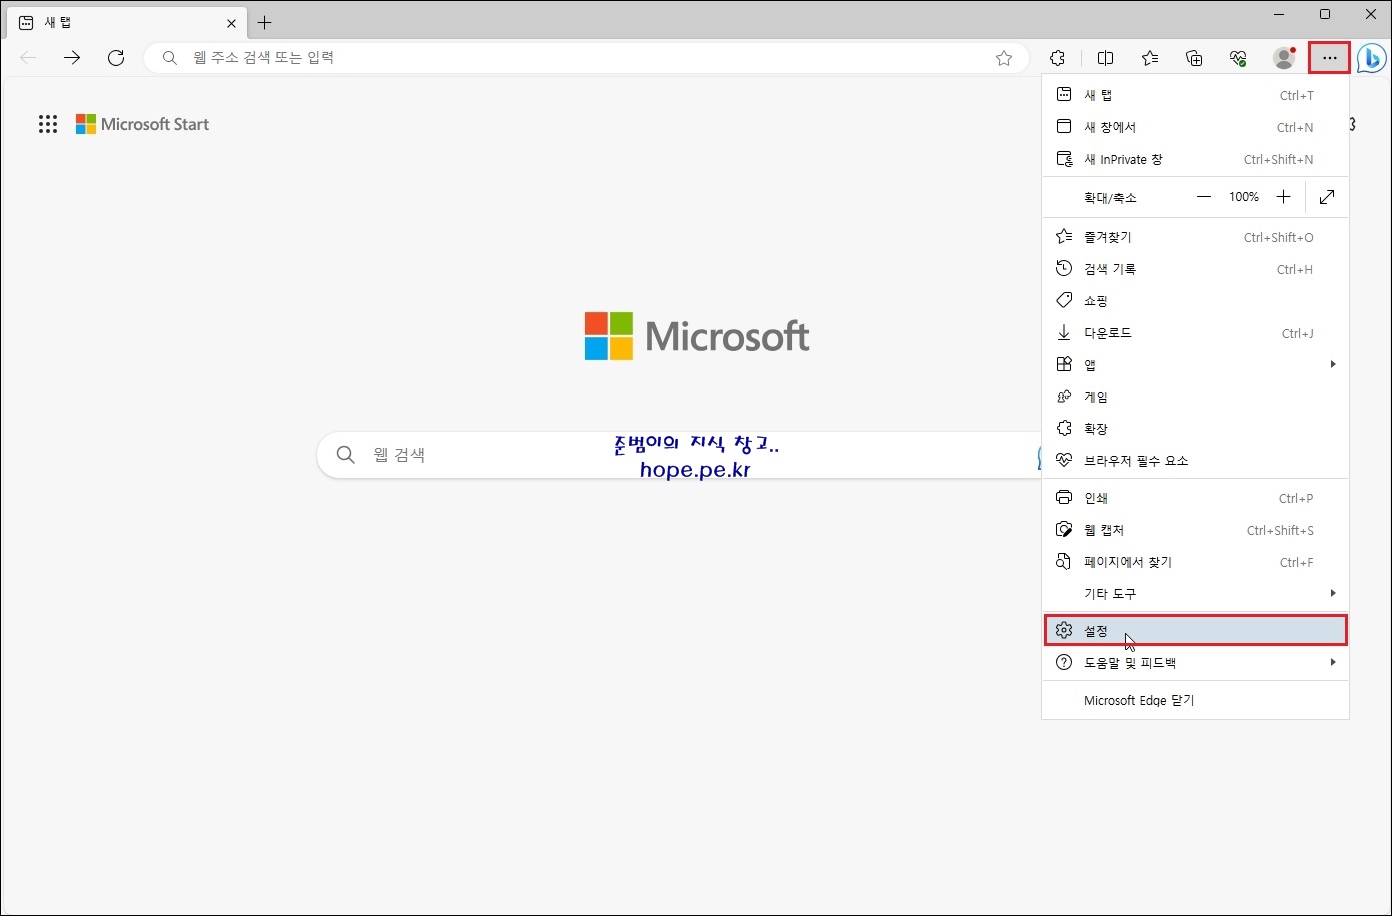Open 다운로드 menu item

tap(1195, 333)
